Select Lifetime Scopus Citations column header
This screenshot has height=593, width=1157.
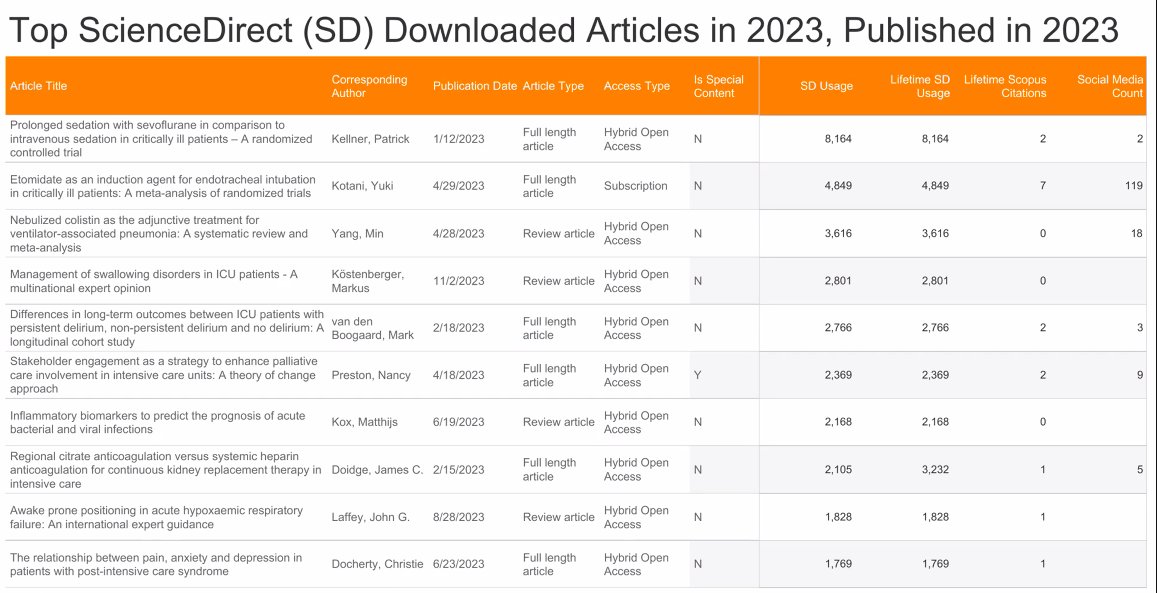1005,86
